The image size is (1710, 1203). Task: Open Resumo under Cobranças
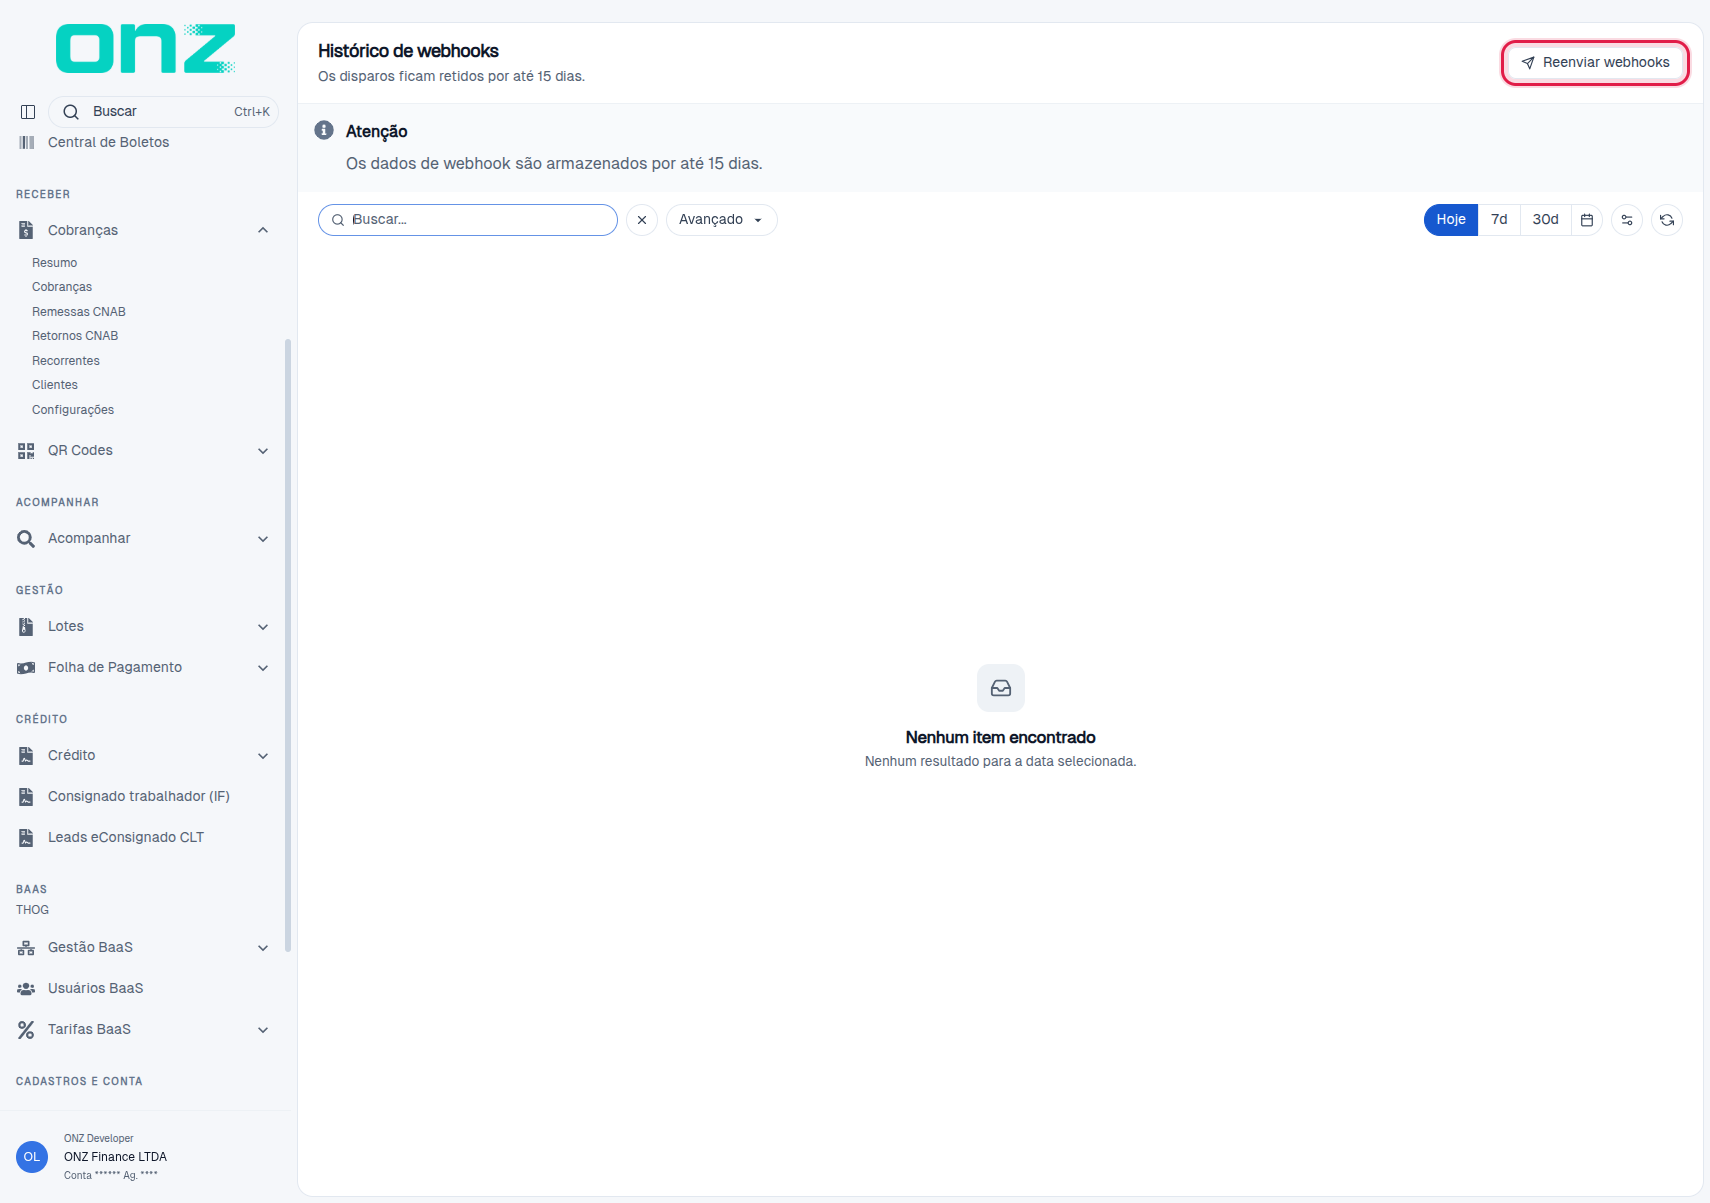[54, 263]
